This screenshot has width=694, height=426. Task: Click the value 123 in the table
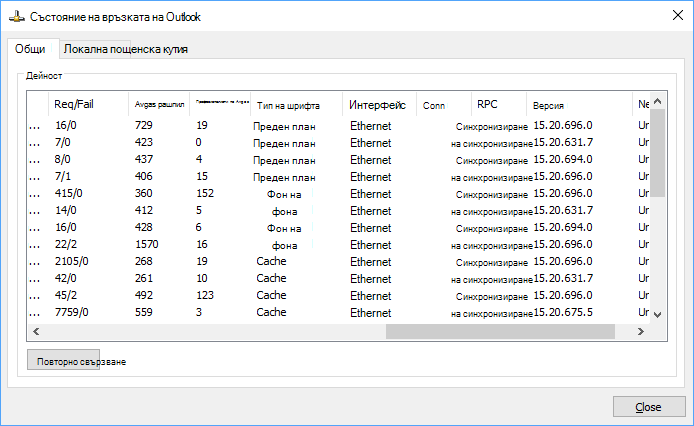pyautogui.click(x=205, y=295)
